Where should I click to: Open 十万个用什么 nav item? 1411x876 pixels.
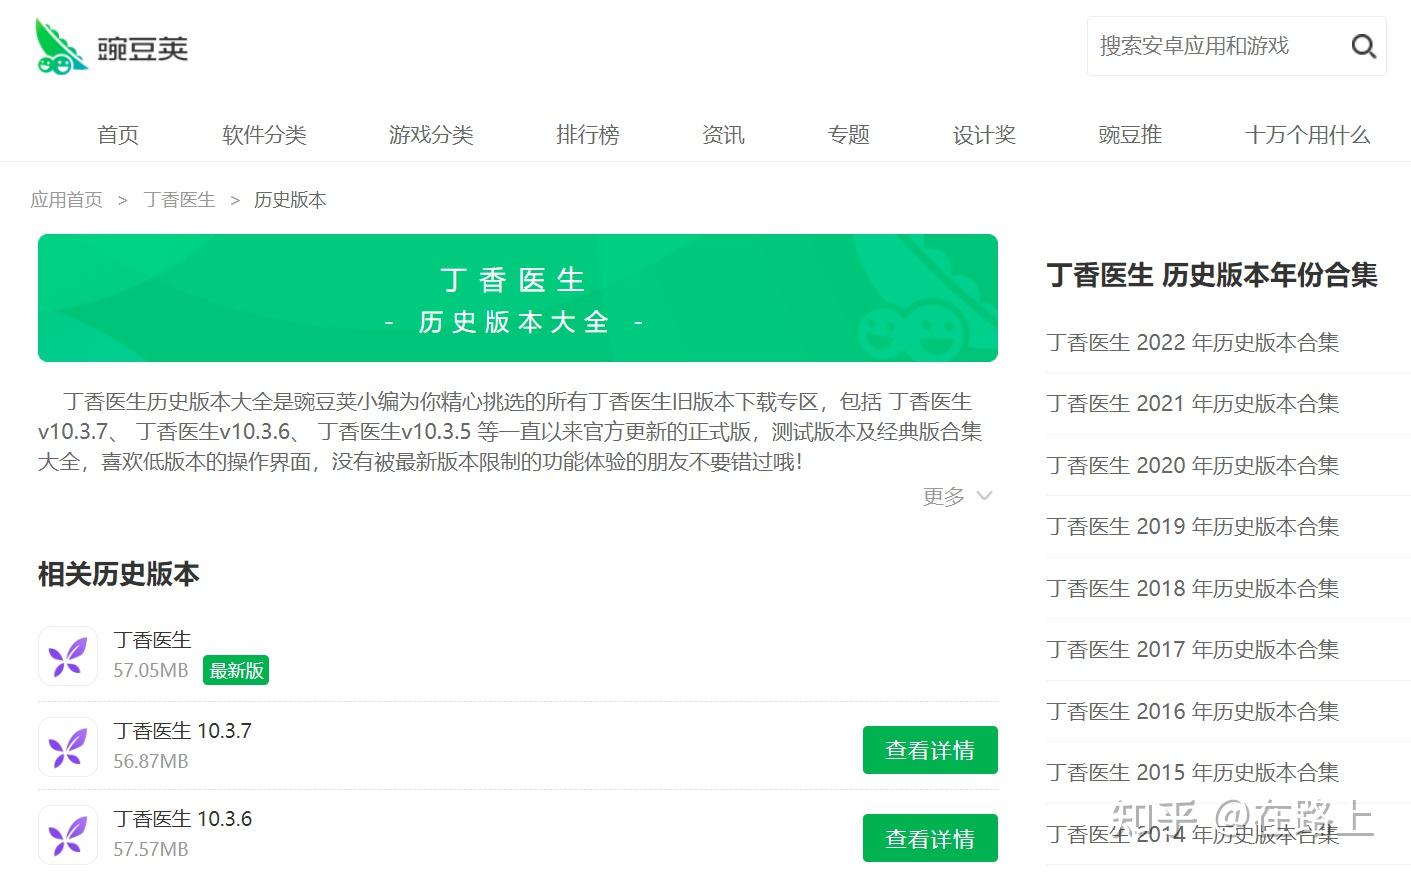(x=1307, y=135)
